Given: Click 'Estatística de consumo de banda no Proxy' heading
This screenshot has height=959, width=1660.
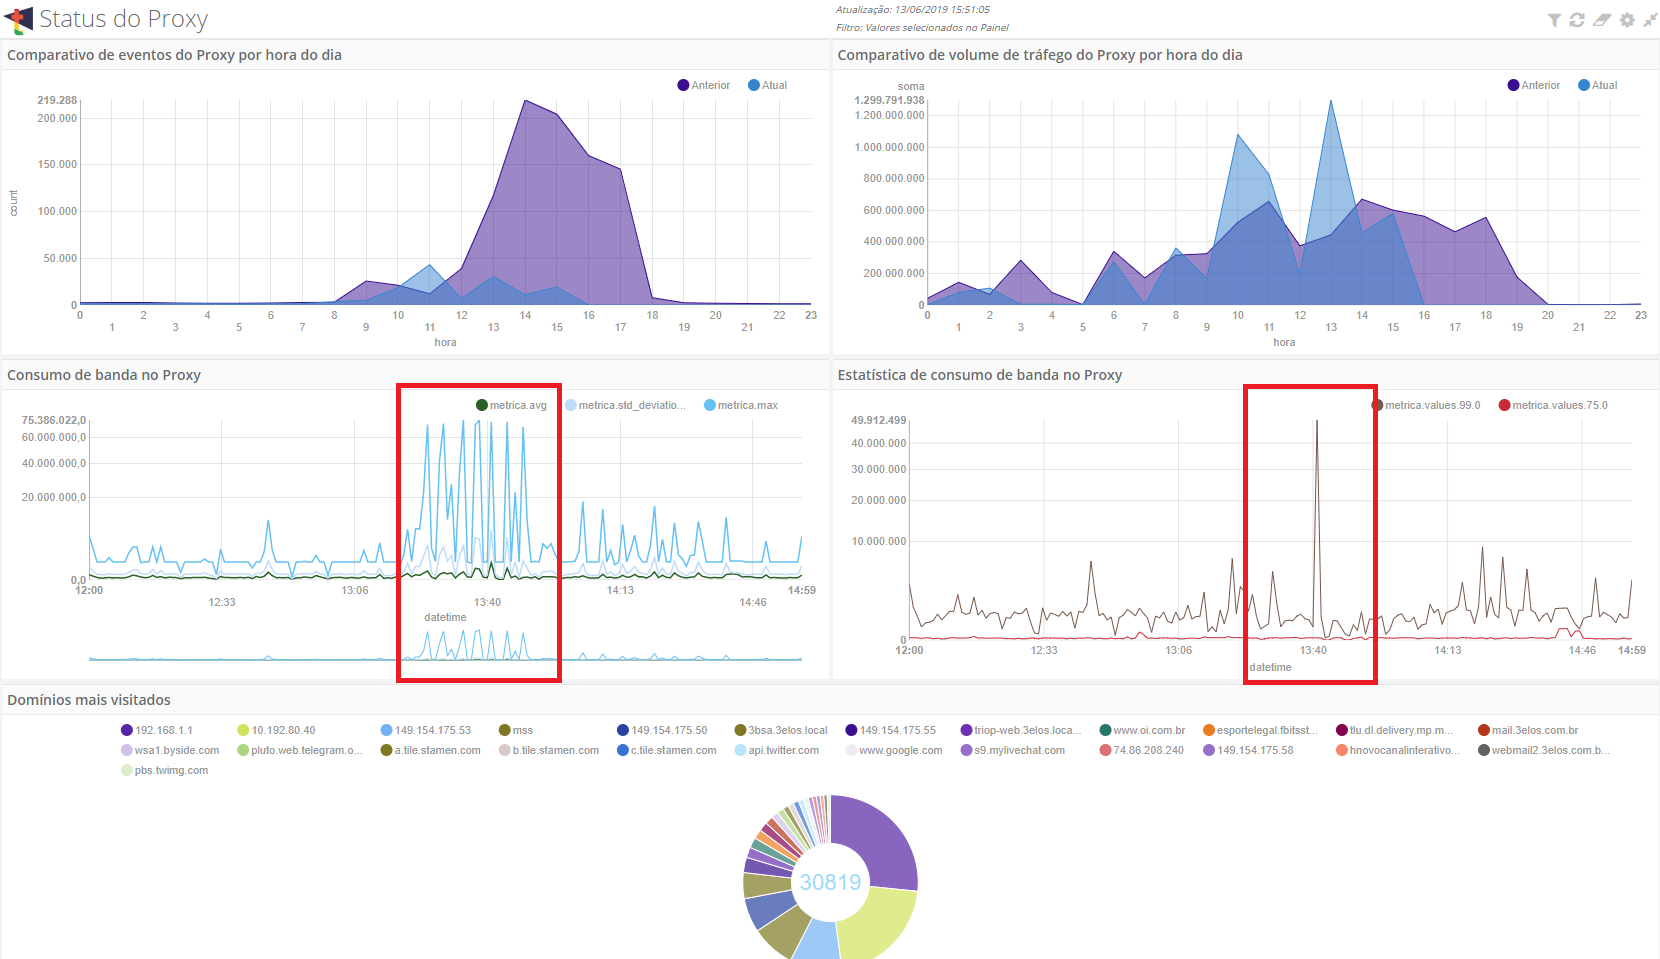Looking at the screenshot, I should (979, 375).
